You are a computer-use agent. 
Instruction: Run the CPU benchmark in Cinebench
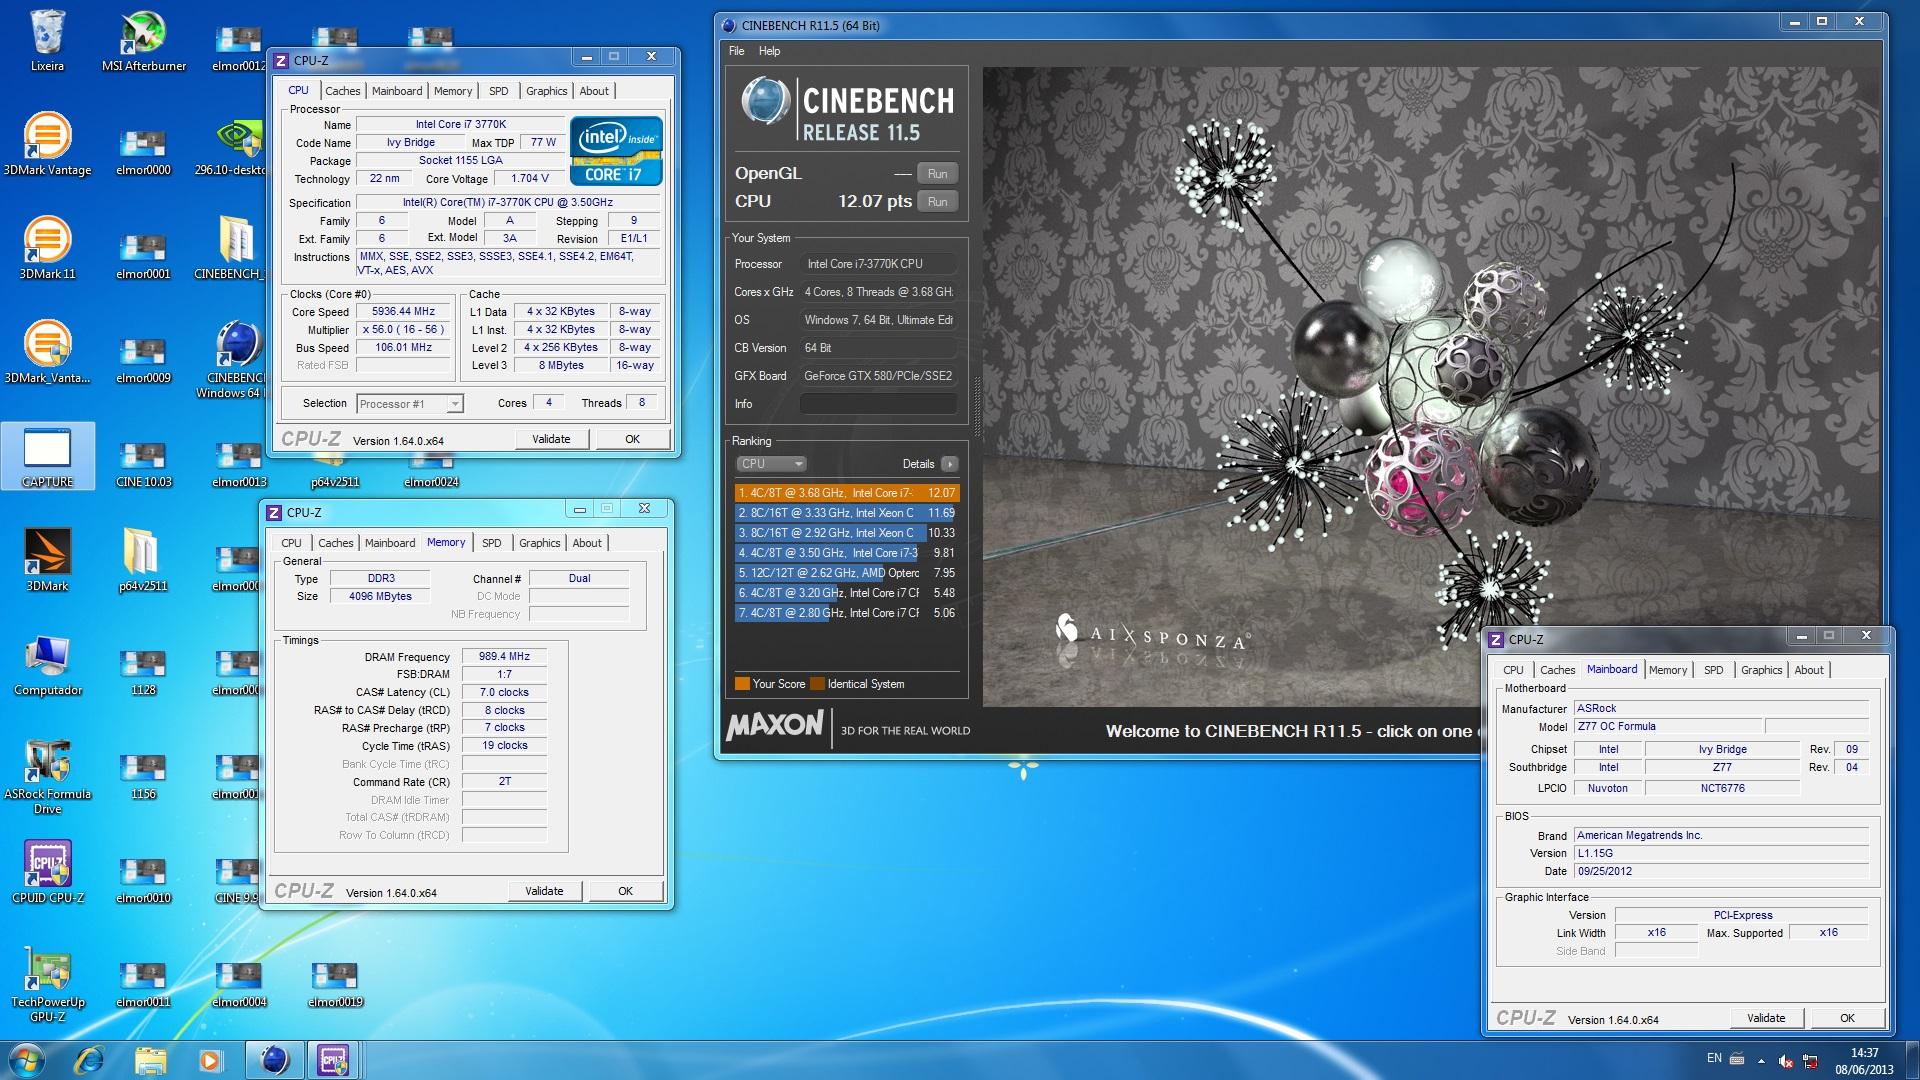pyautogui.click(x=937, y=202)
